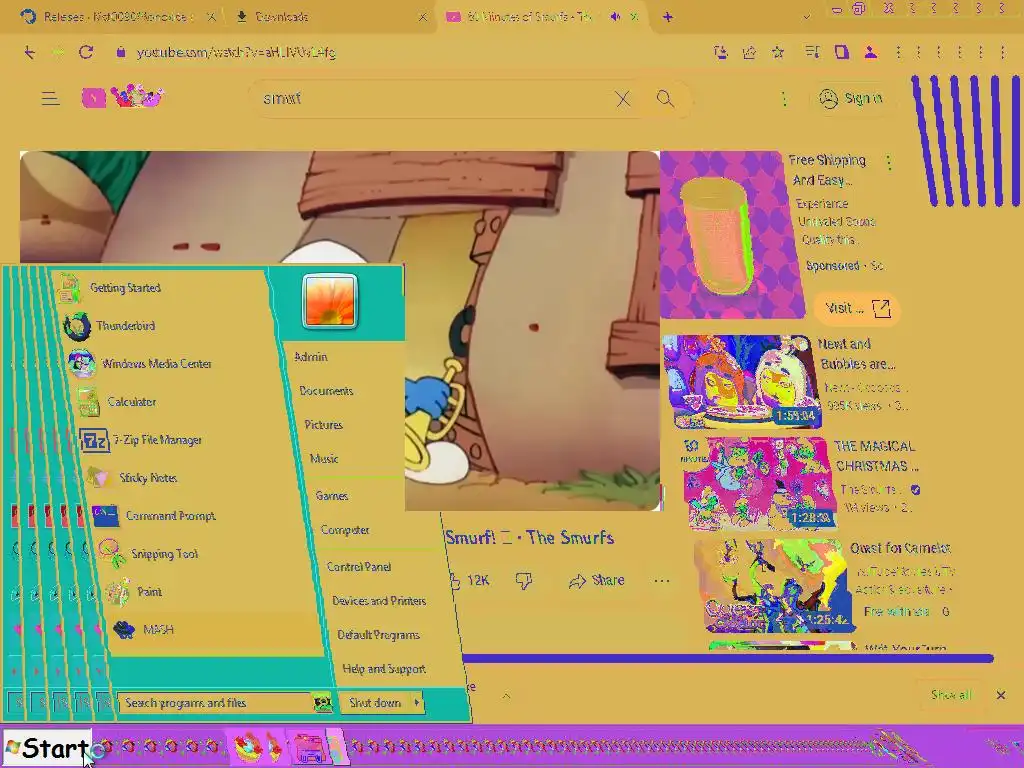Screen dimensions: 1024x768
Task: Open 7-Zip File Manager icon
Action: (94, 440)
